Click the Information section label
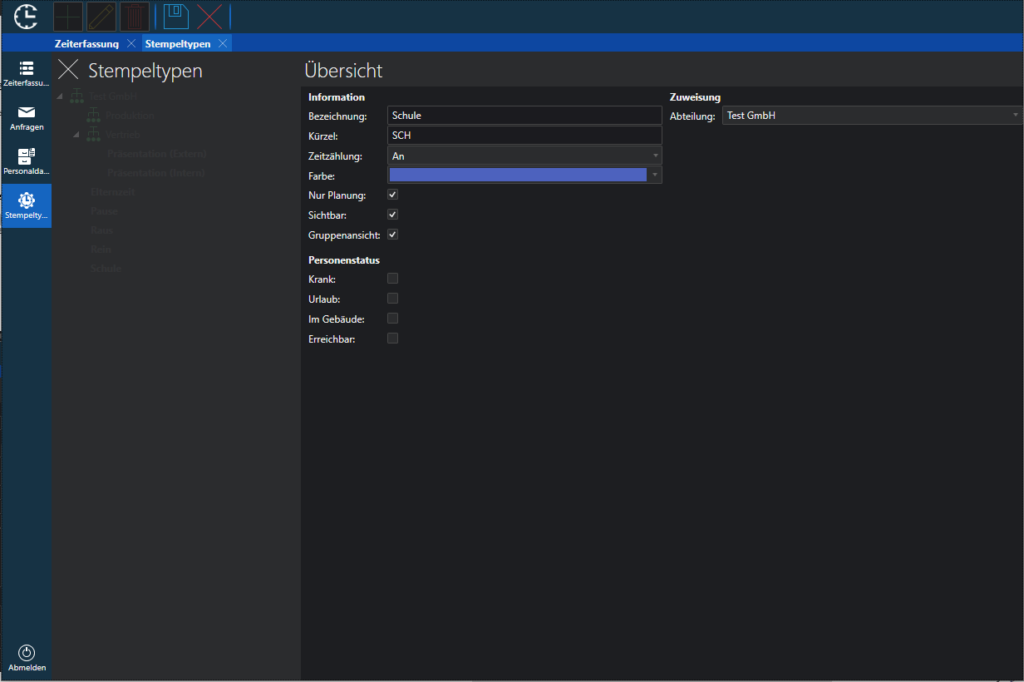The width and height of the screenshot is (1024, 682). [336, 97]
